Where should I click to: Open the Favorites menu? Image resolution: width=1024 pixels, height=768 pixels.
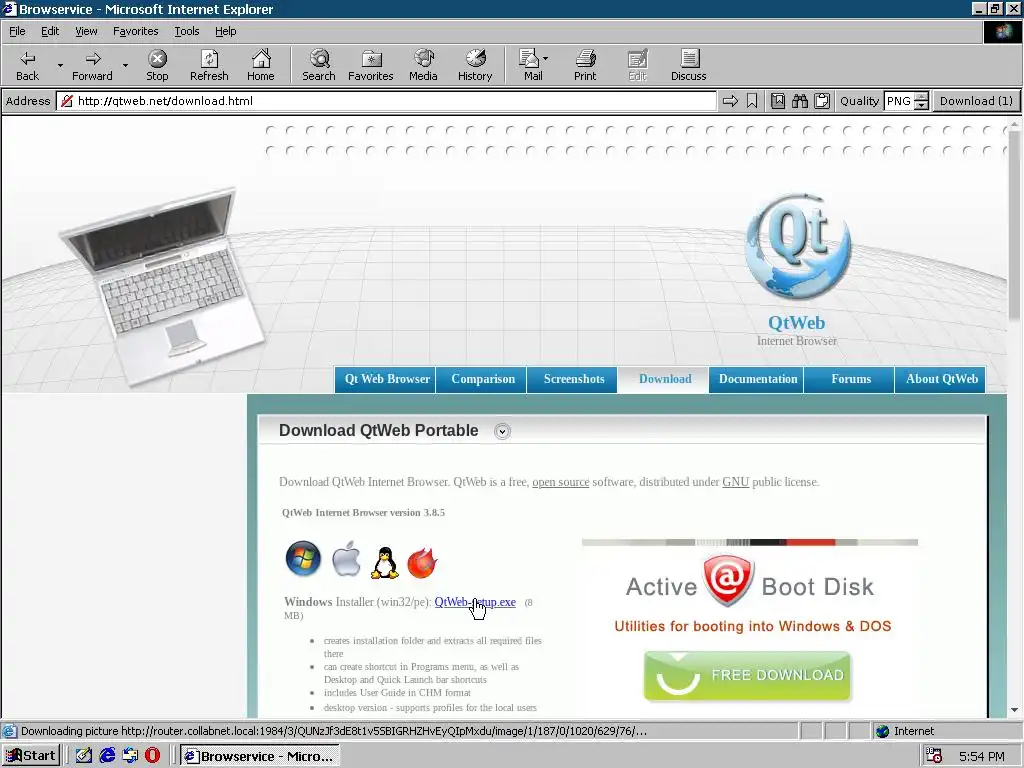click(x=135, y=31)
